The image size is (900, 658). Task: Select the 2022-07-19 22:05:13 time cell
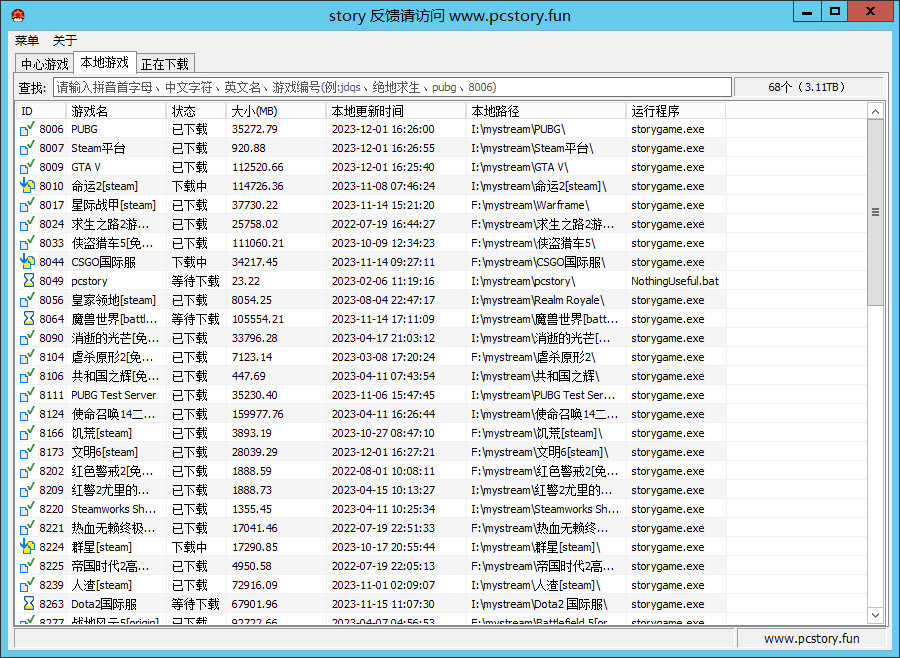pyautogui.click(x=383, y=566)
